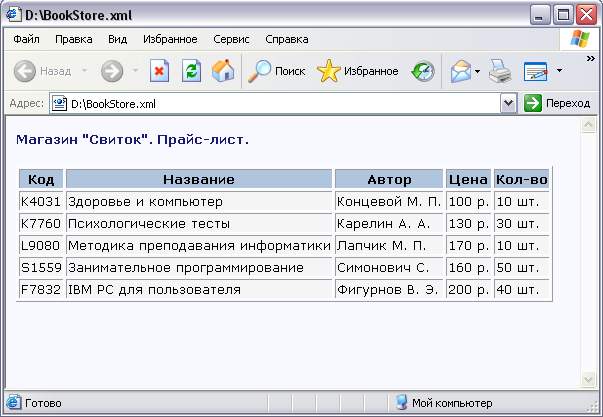Click the code cell K7760
603x417 pixels.
click(41, 224)
